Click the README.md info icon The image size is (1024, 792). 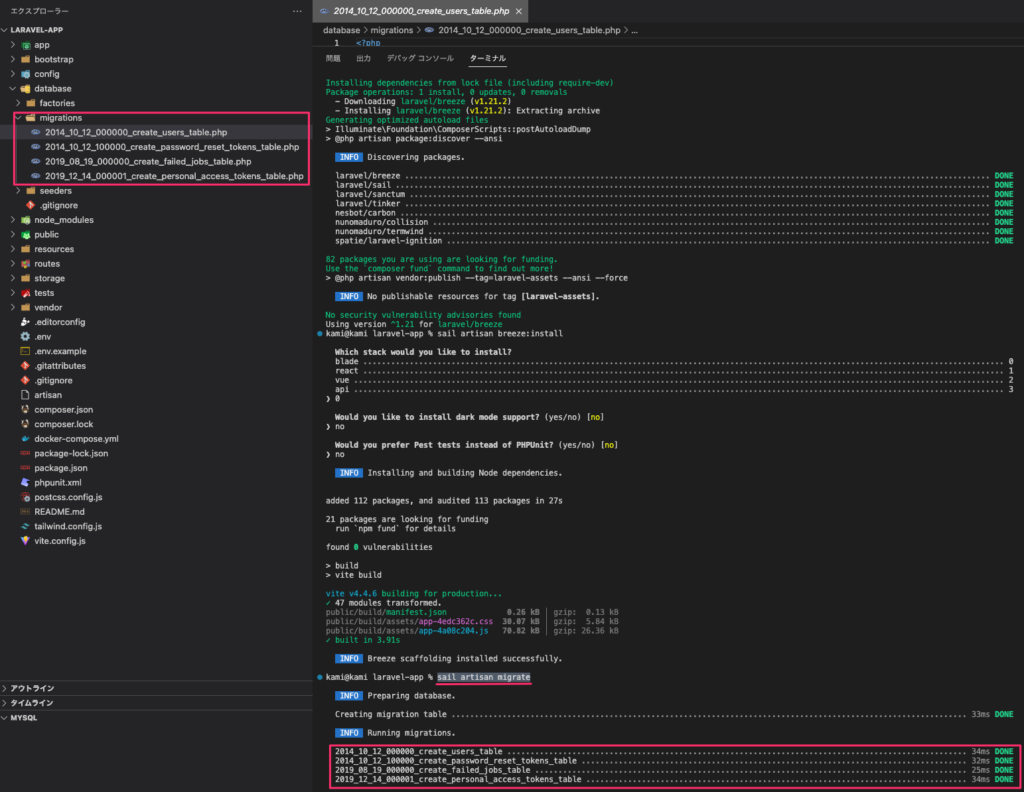click(x=25, y=511)
